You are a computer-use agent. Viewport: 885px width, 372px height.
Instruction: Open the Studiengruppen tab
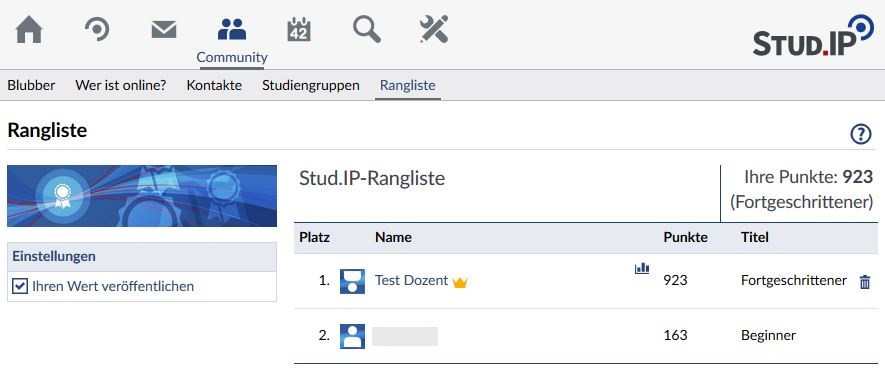pos(310,85)
